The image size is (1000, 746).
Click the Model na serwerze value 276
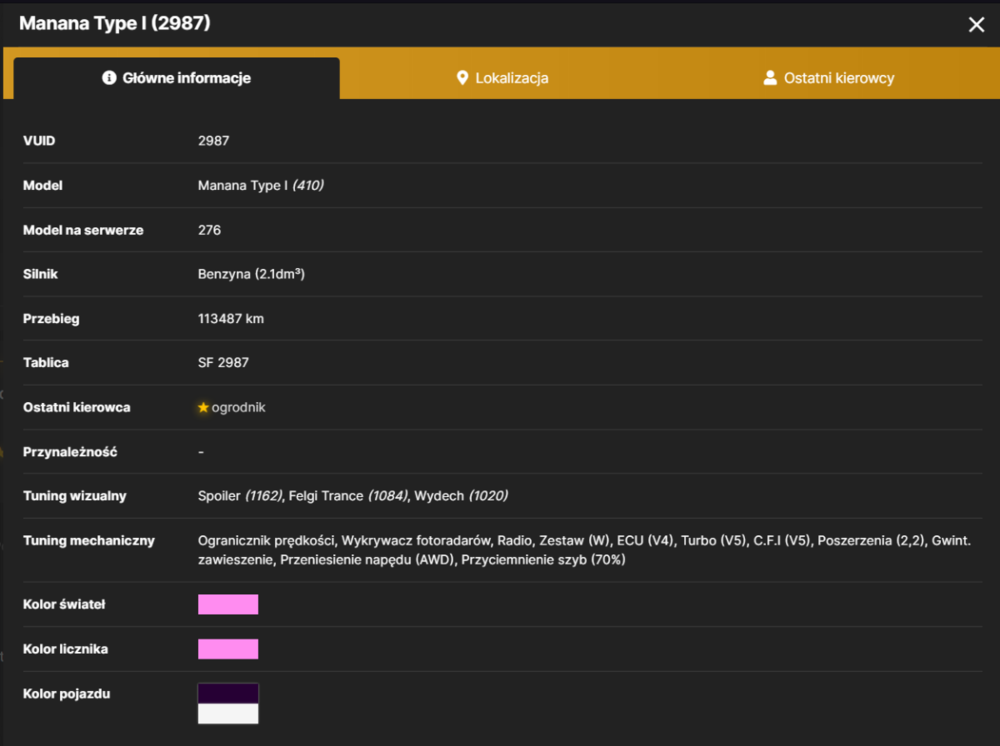point(209,230)
